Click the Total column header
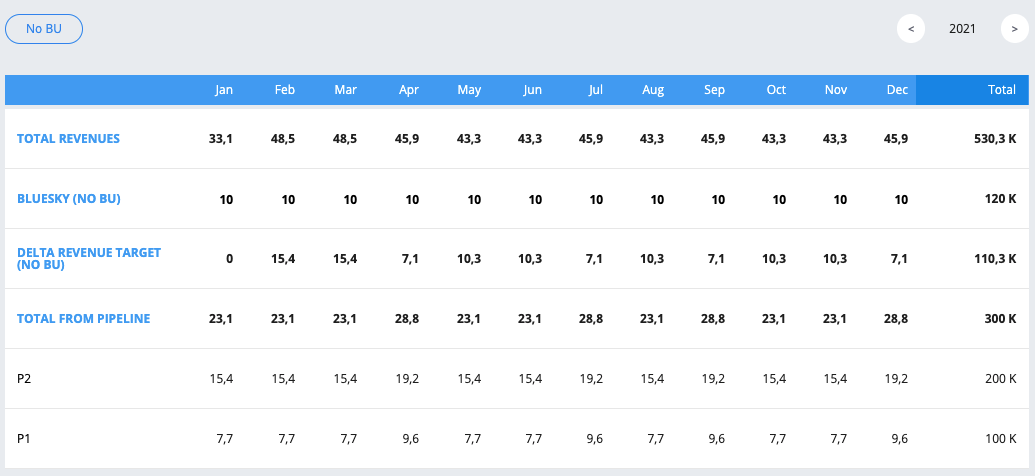Image resolution: width=1035 pixels, height=476 pixels. 1002,90
